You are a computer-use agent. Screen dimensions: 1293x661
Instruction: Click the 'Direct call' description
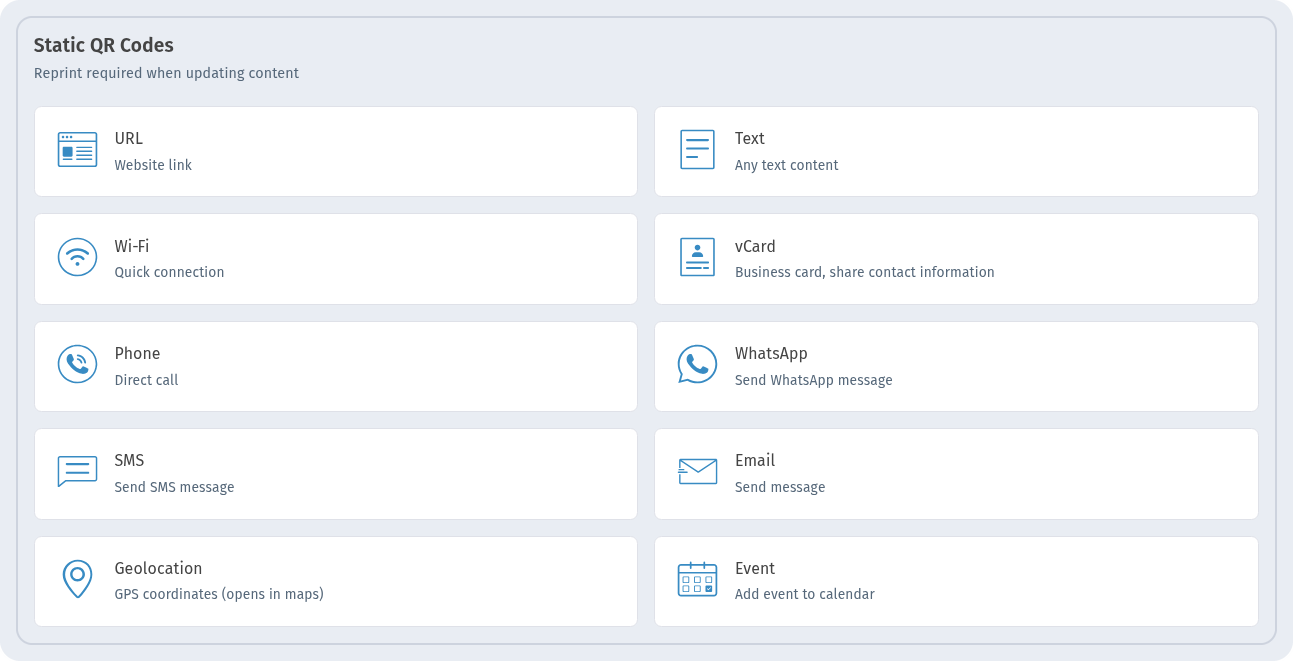pos(146,380)
